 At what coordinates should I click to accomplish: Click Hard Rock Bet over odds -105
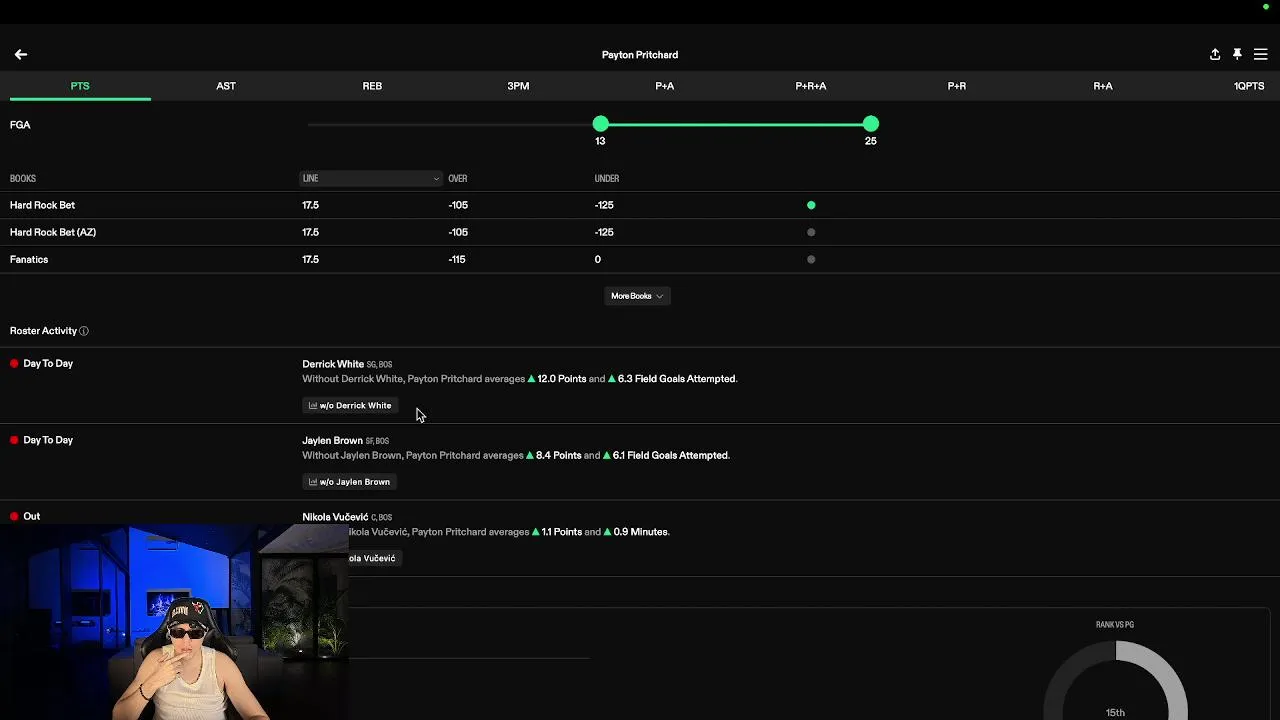(458, 205)
